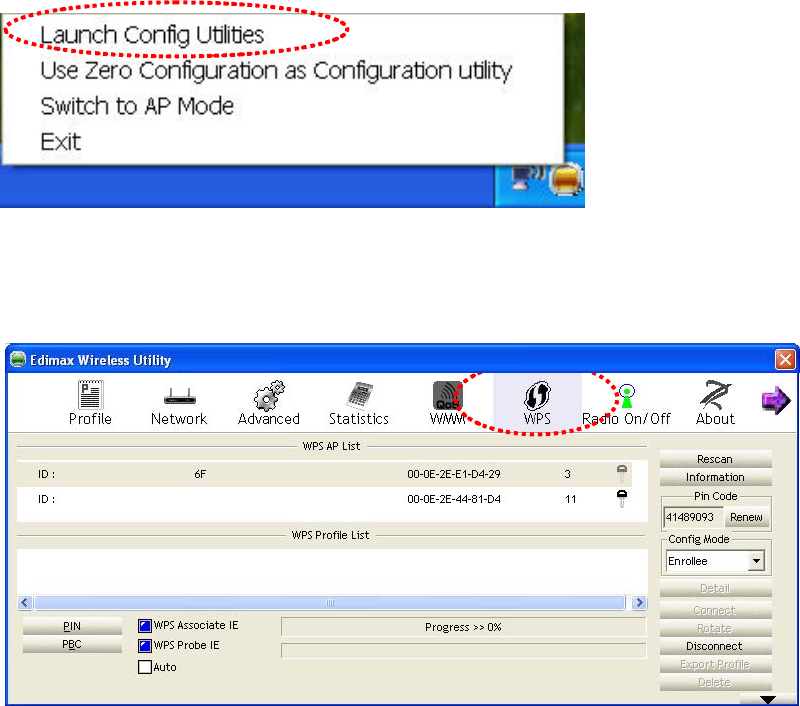Open the About icon
Screen dimensions: 800x706
click(x=715, y=395)
